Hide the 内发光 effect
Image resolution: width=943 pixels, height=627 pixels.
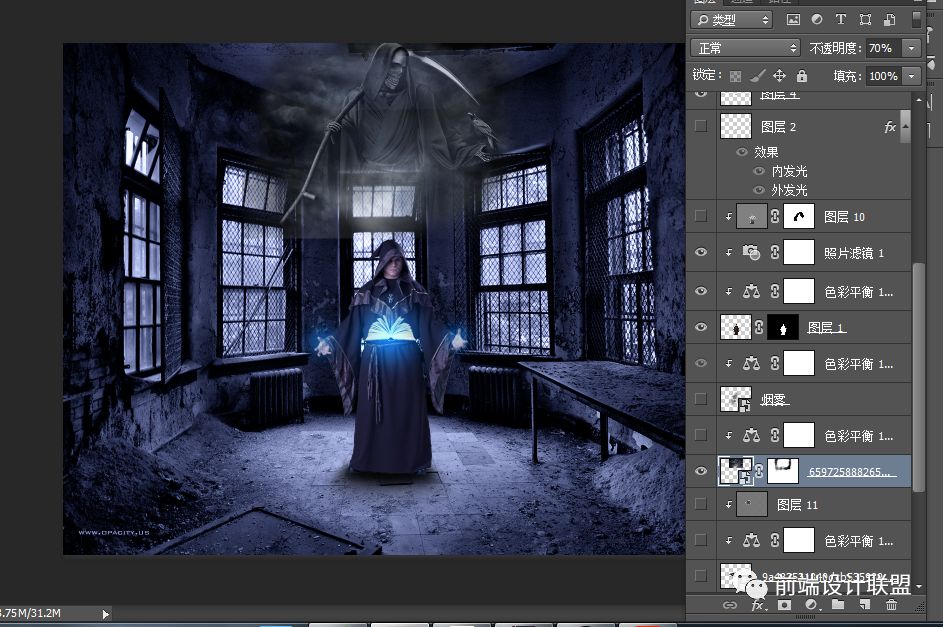click(759, 171)
